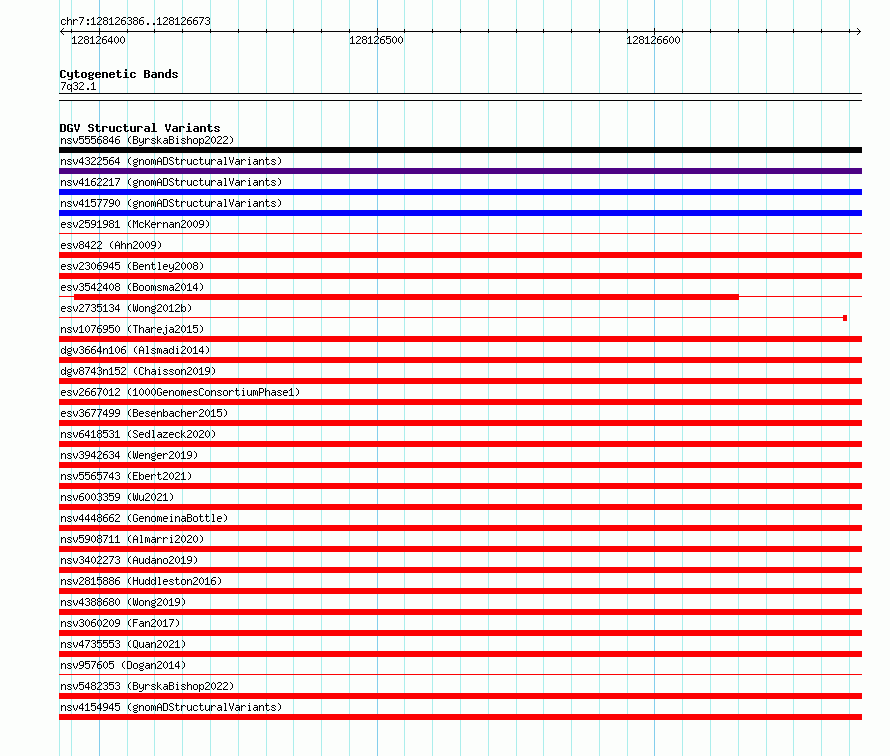The width and height of the screenshot is (890, 756).
Task: Select nsv5482353 (ByrskaBishop2022) variant label
Action: (147, 686)
